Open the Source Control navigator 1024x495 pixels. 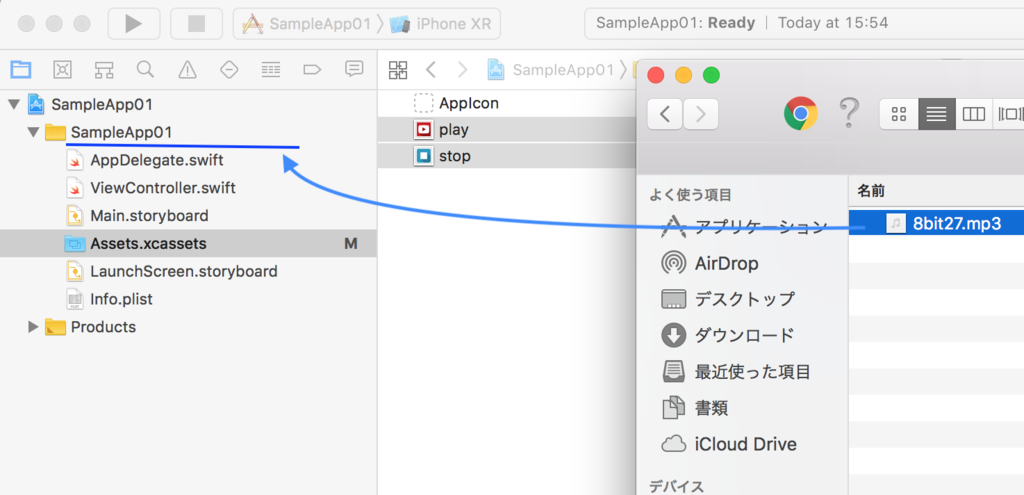click(x=62, y=69)
